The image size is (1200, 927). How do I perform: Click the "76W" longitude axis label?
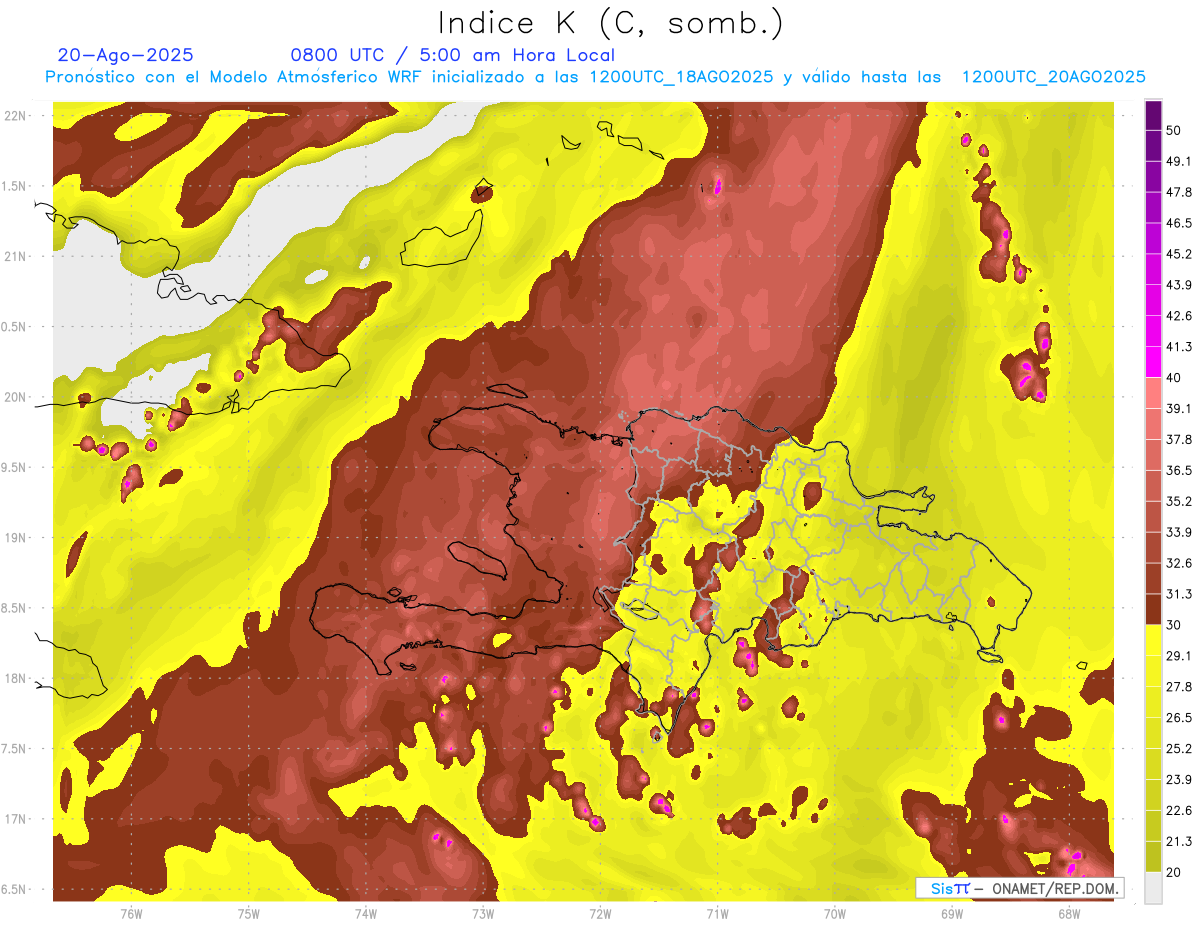pos(131,914)
